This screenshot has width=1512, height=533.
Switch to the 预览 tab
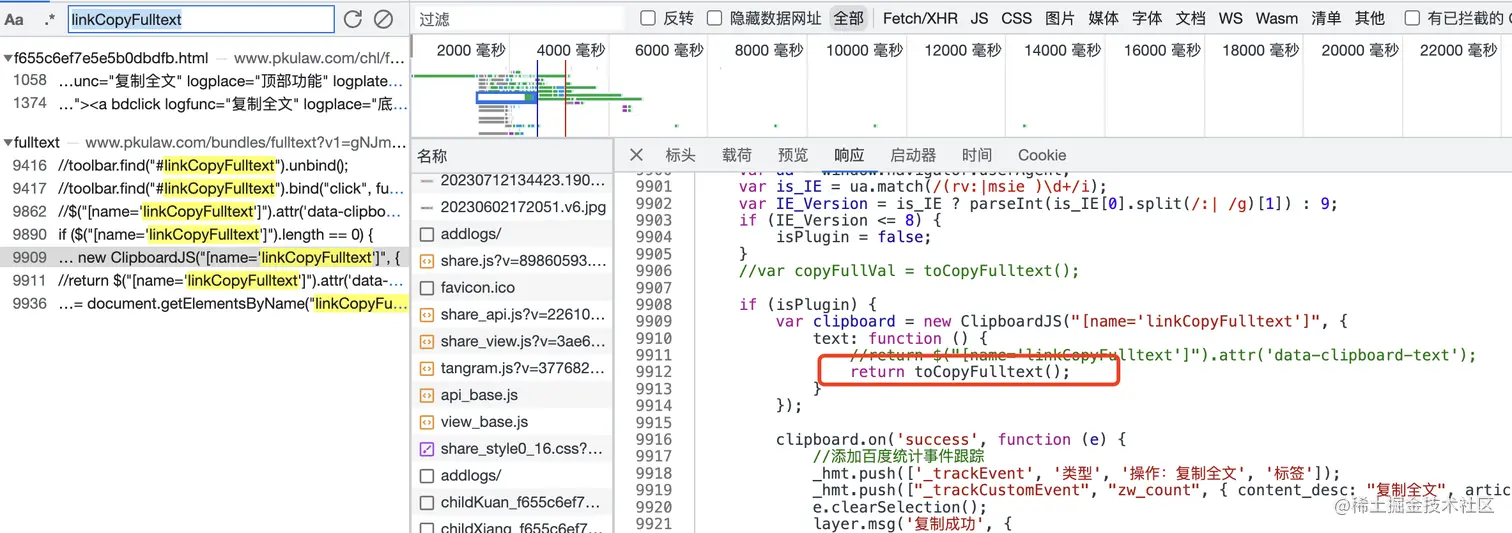pyautogui.click(x=793, y=155)
